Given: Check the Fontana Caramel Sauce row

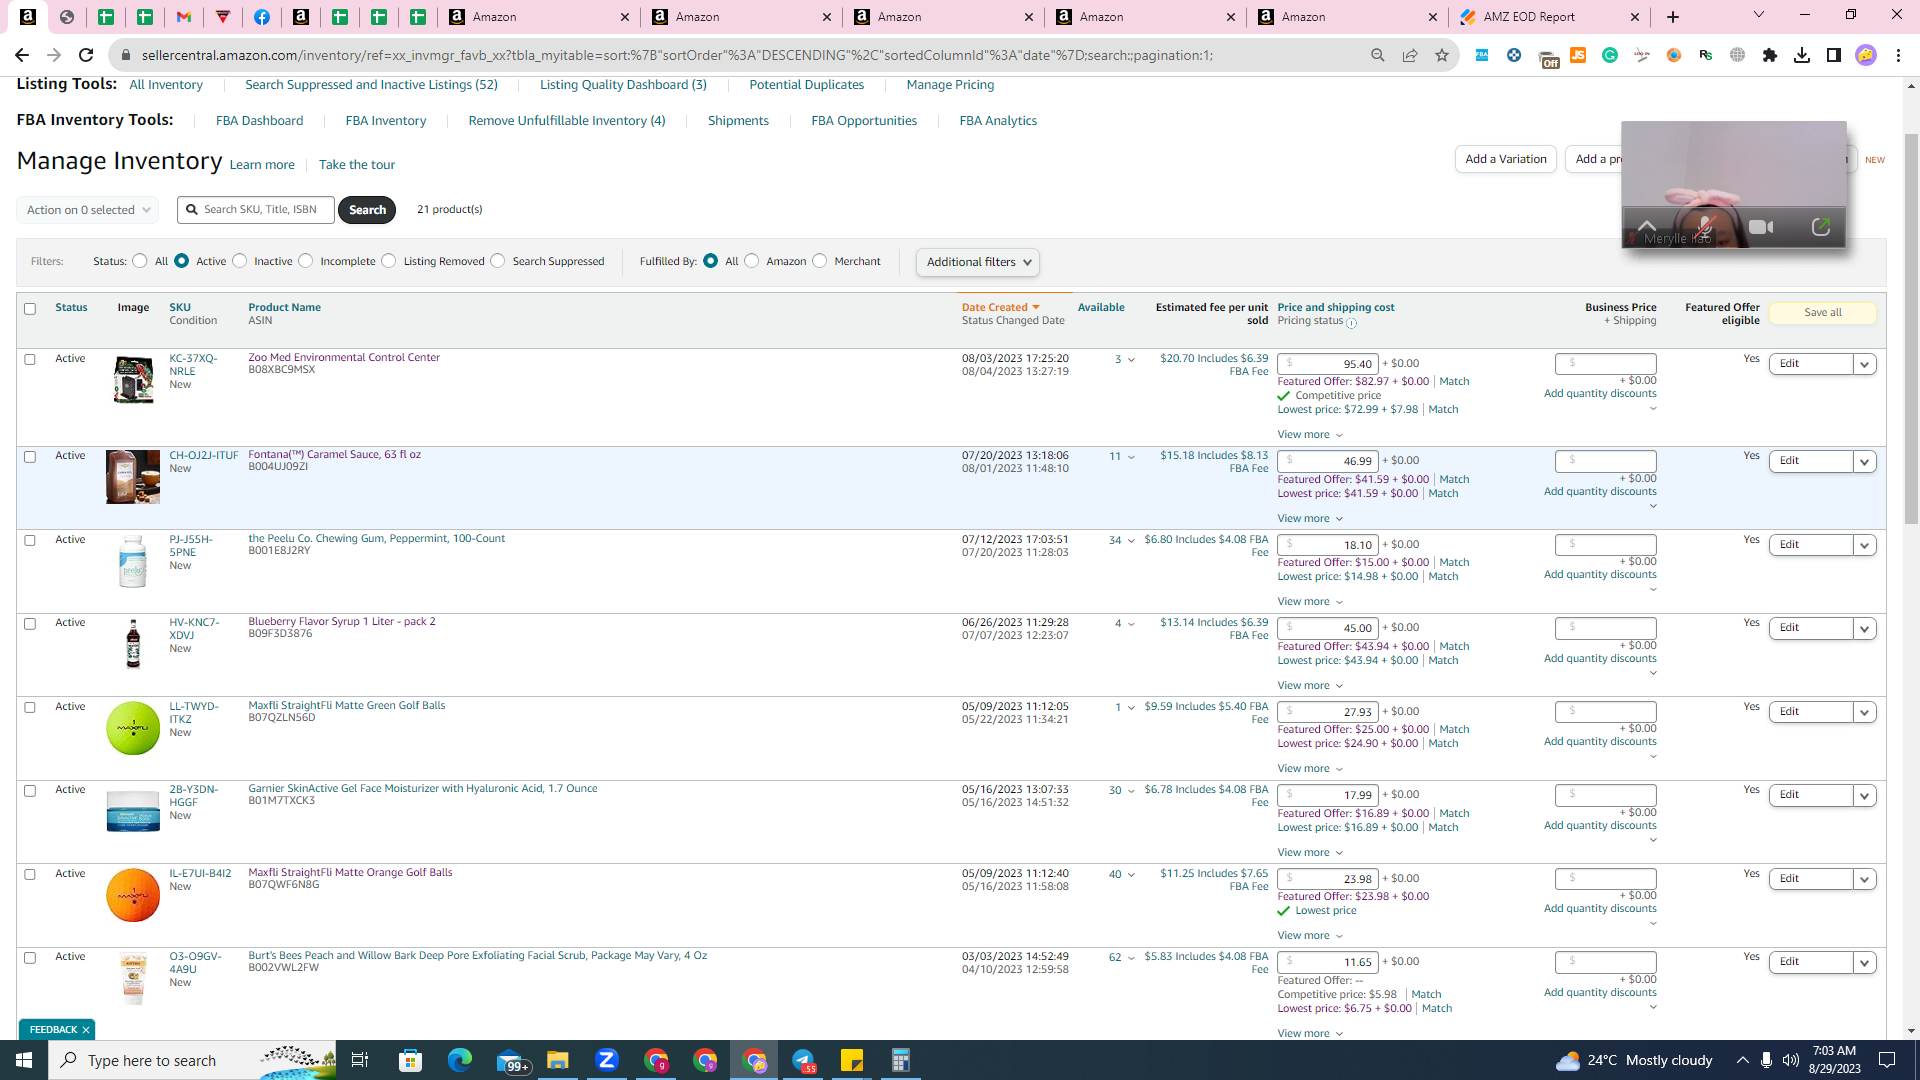Looking at the screenshot, I should pyautogui.click(x=30, y=457).
